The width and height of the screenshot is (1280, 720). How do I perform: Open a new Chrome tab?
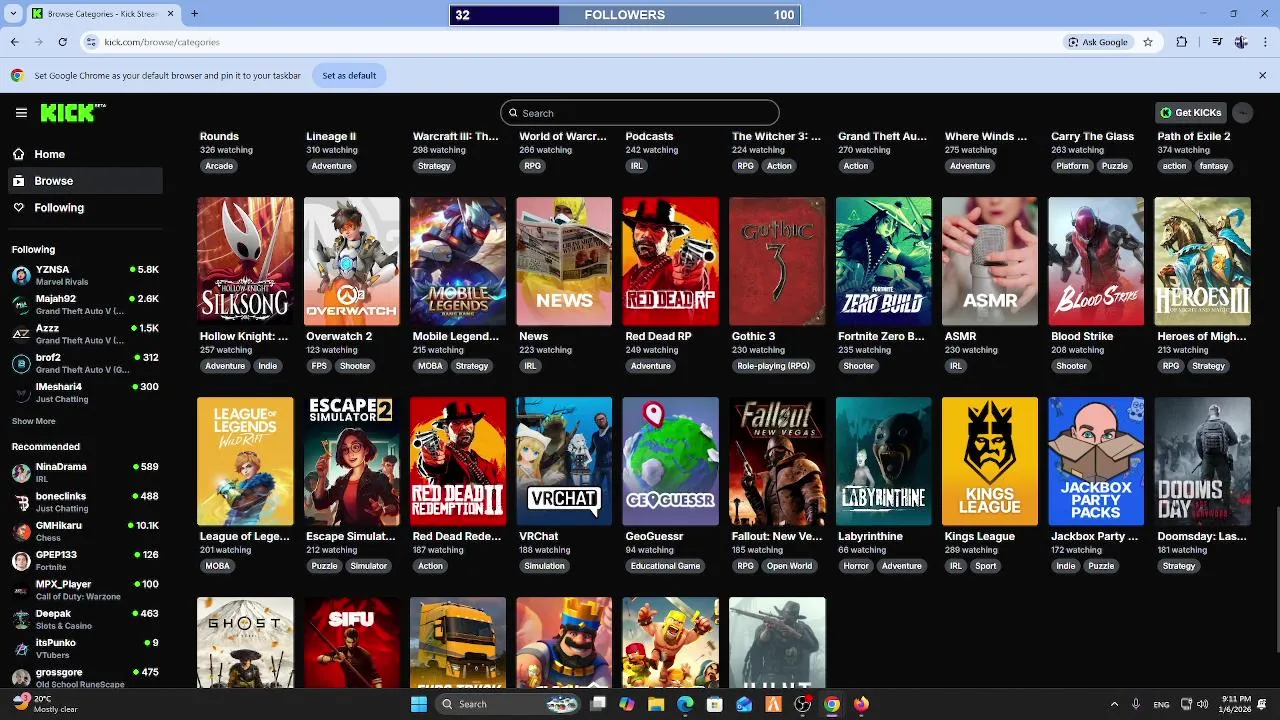pos(194,14)
